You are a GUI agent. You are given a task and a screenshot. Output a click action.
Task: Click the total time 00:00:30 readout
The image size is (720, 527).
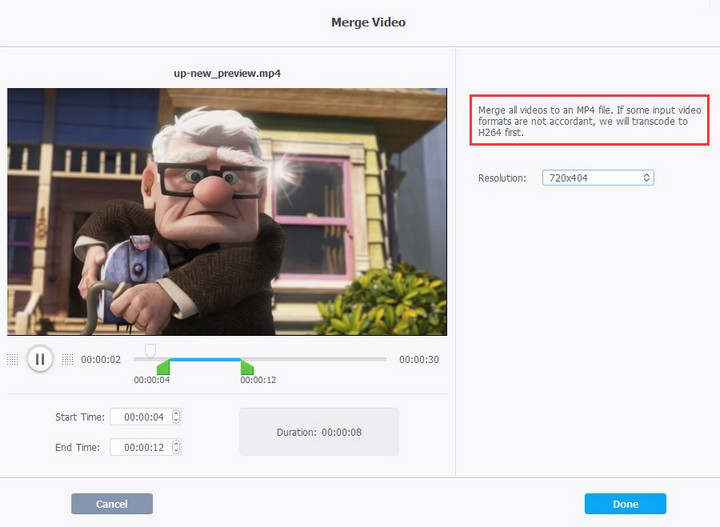tap(419, 359)
